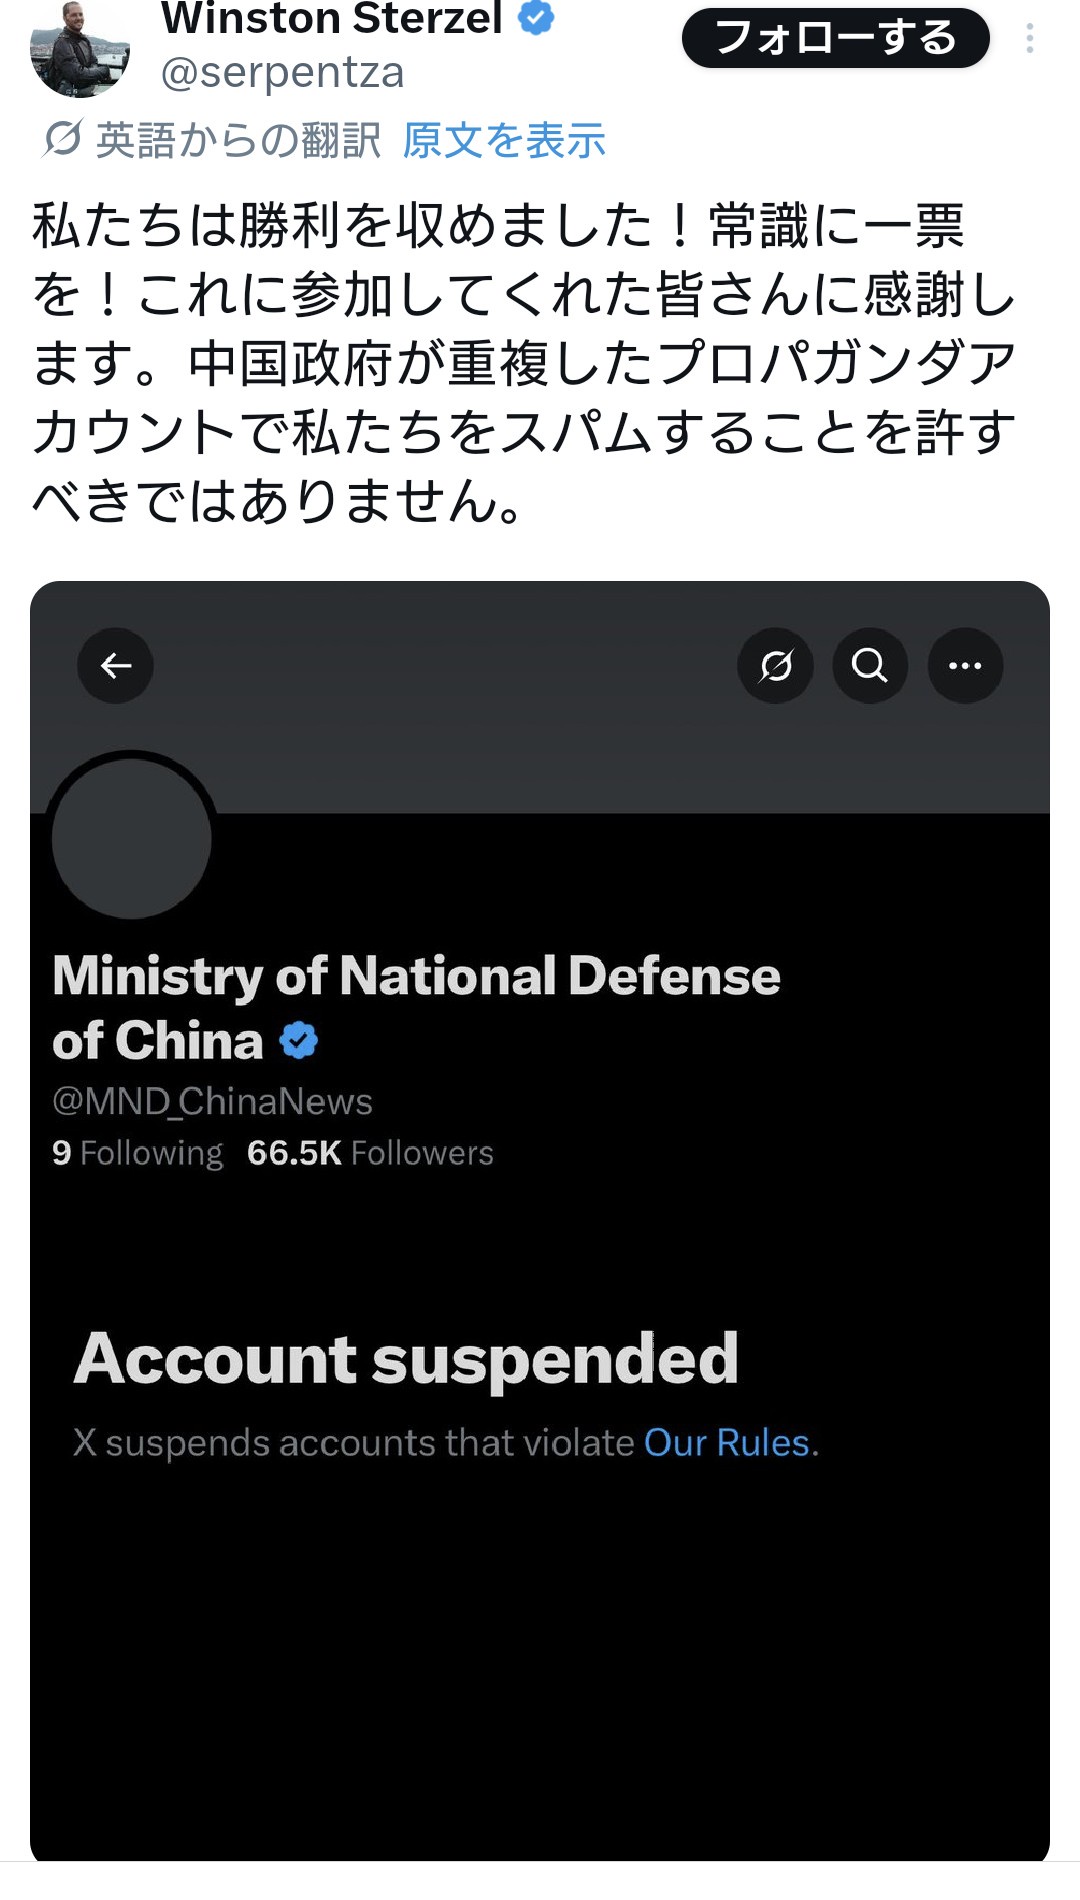Click the Grok icon in profile header
The height and width of the screenshot is (1900, 1080).
click(775, 666)
